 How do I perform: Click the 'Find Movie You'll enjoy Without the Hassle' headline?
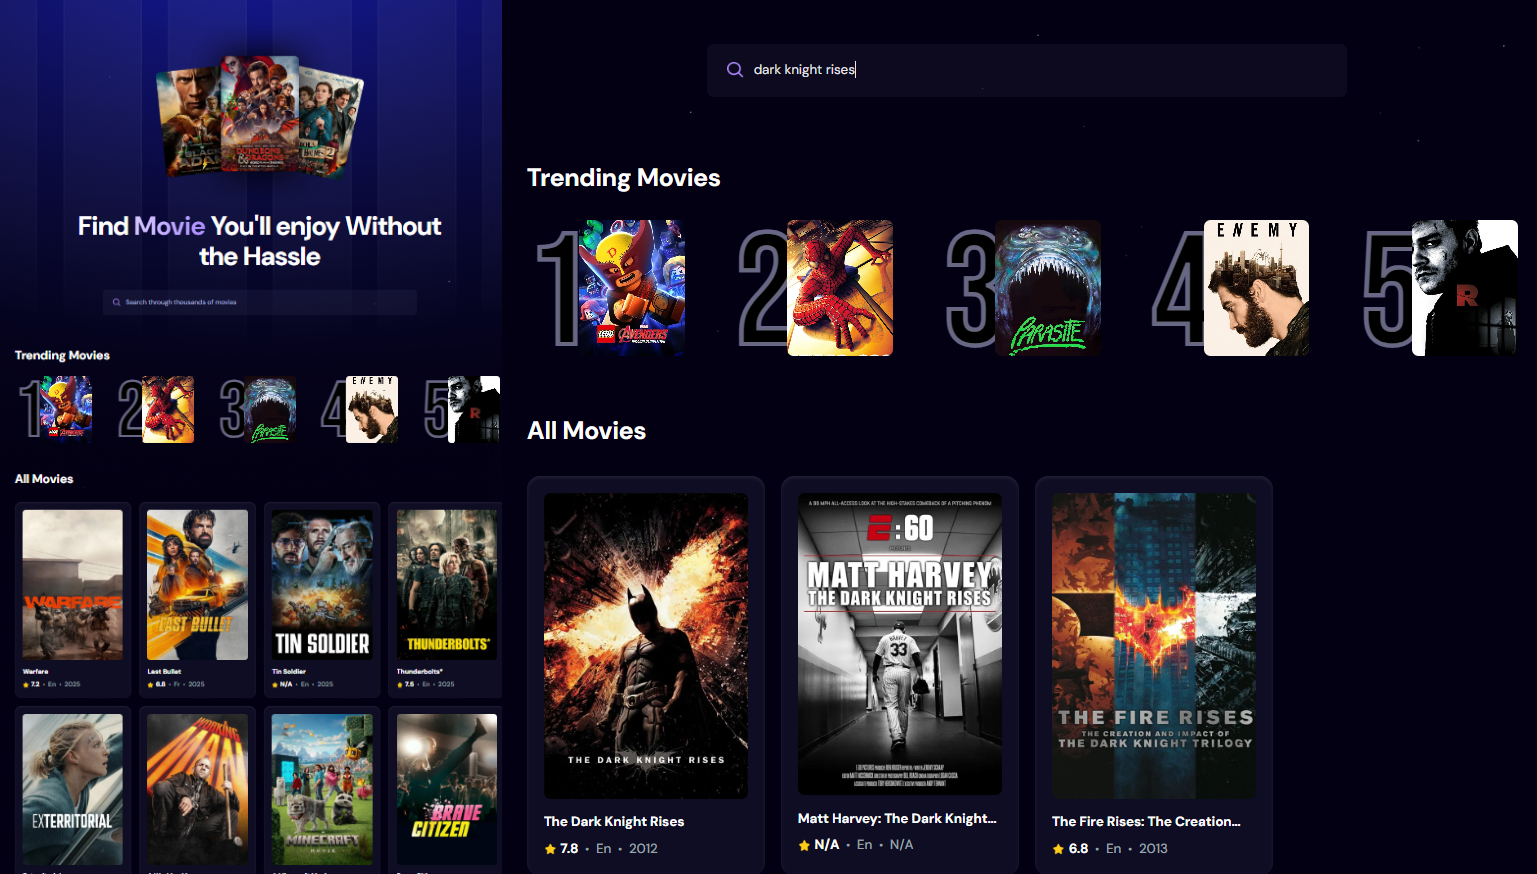coord(260,241)
